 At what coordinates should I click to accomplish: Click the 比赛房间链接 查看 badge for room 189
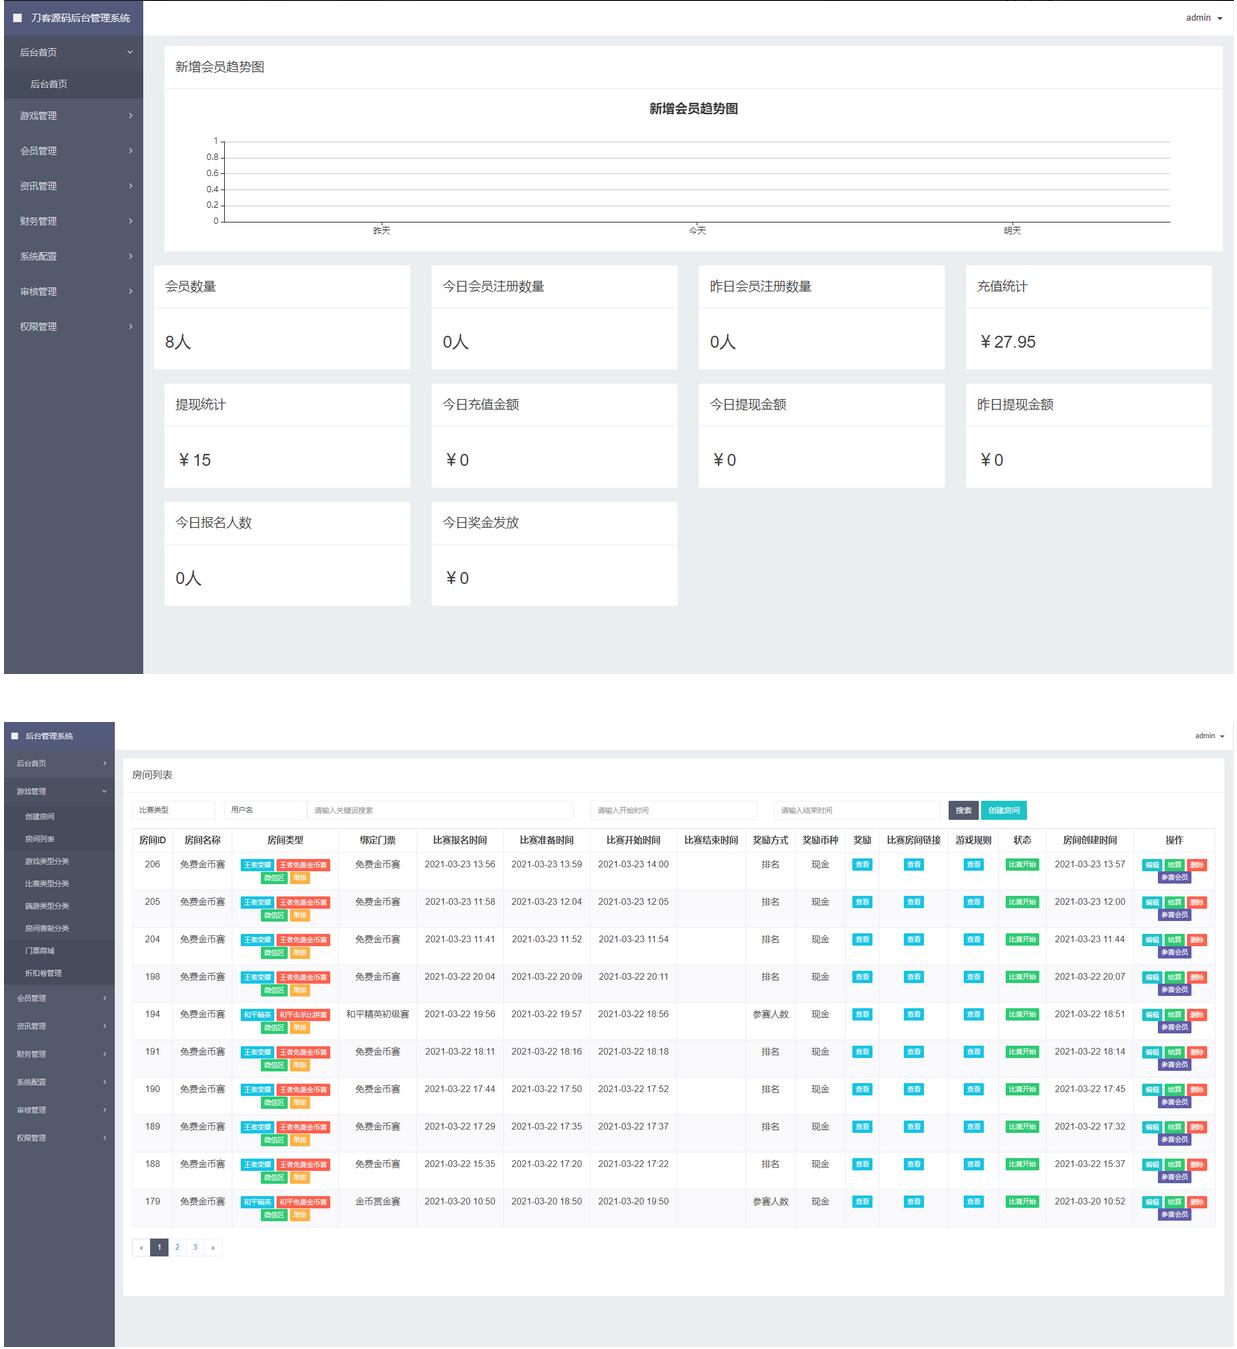click(913, 1127)
